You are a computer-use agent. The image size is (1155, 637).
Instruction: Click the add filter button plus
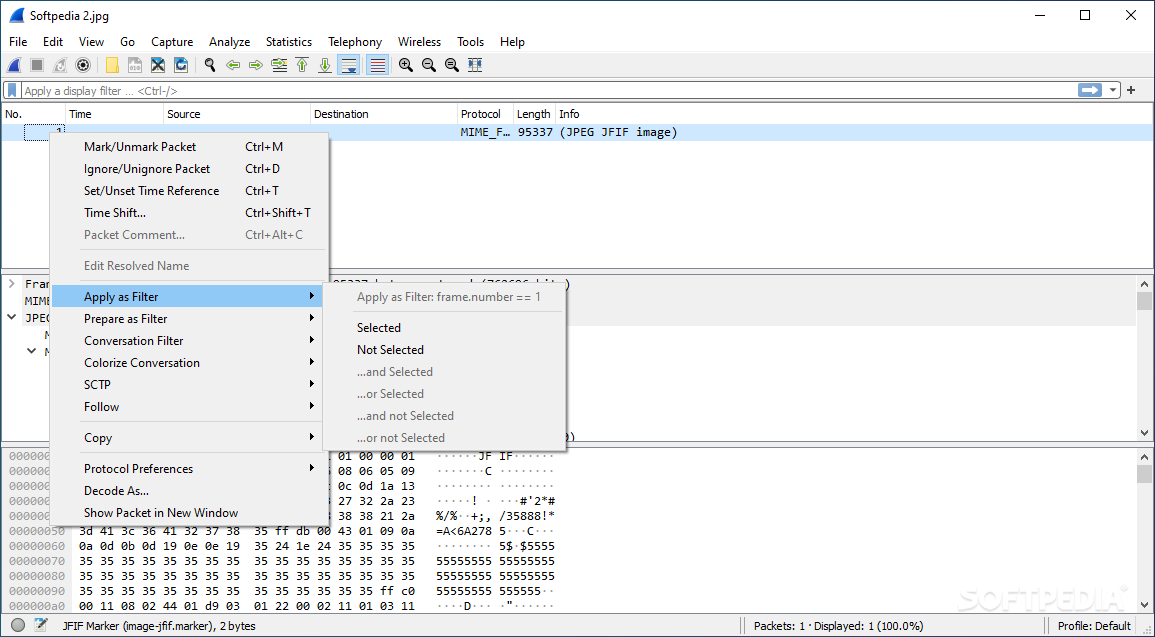(x=1132, y=90)
